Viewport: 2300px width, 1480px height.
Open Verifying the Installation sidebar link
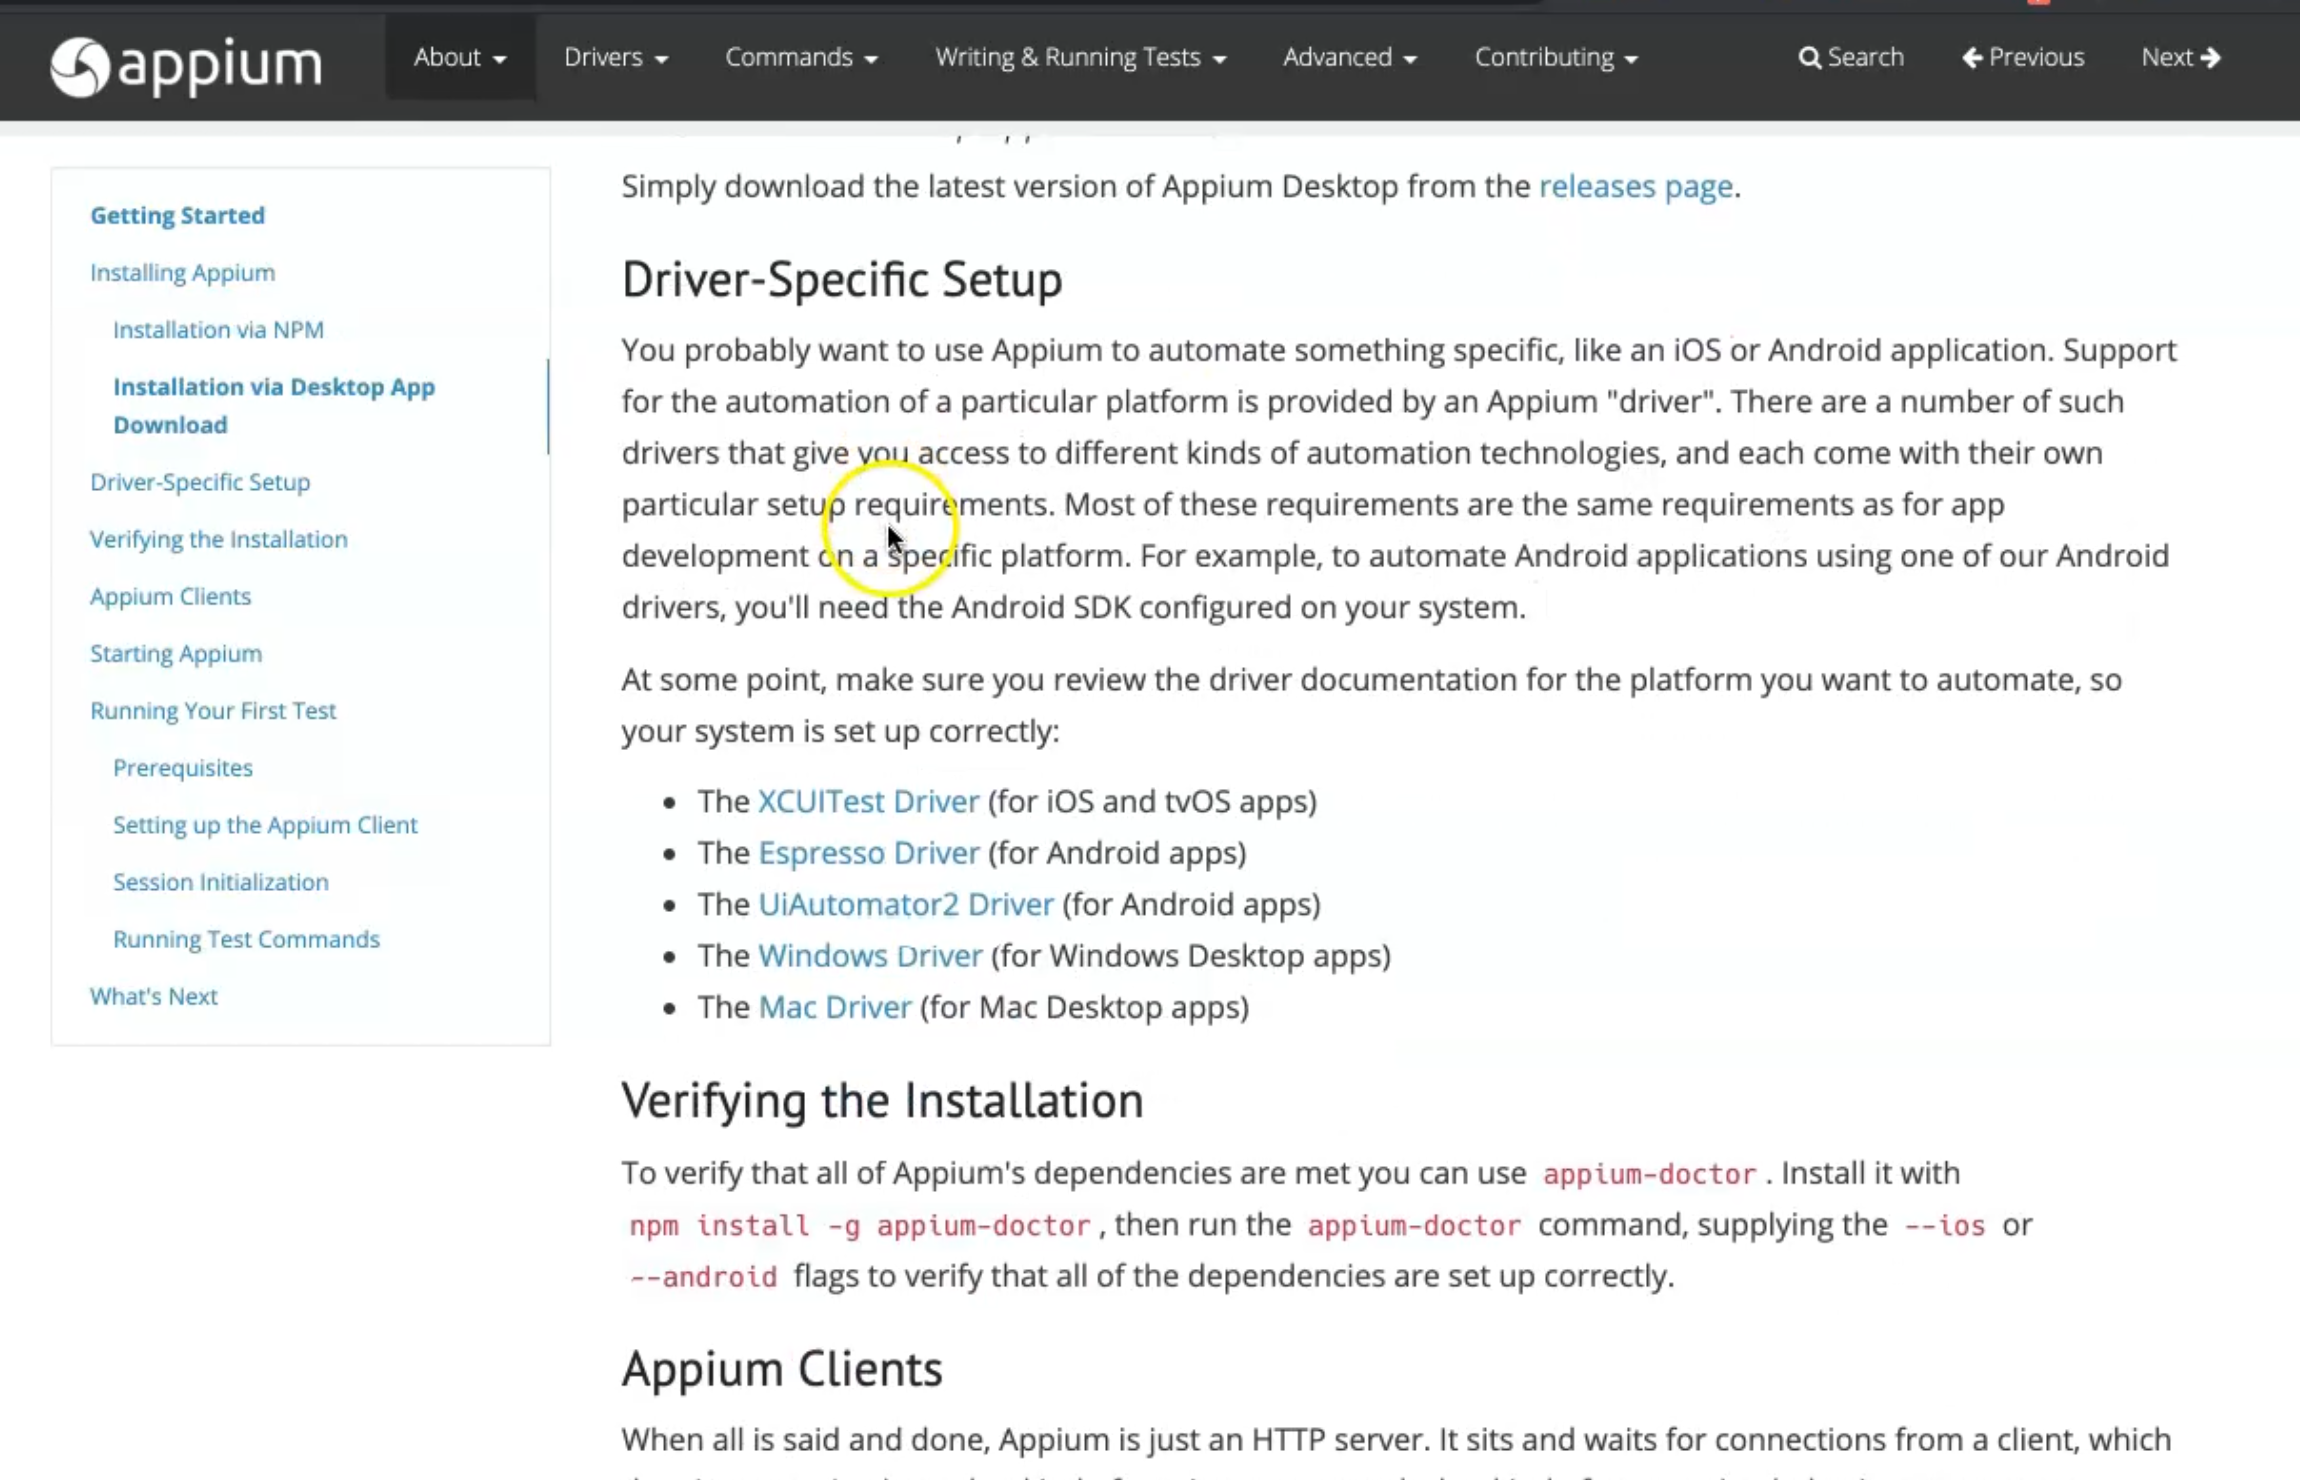coord(219,539)
